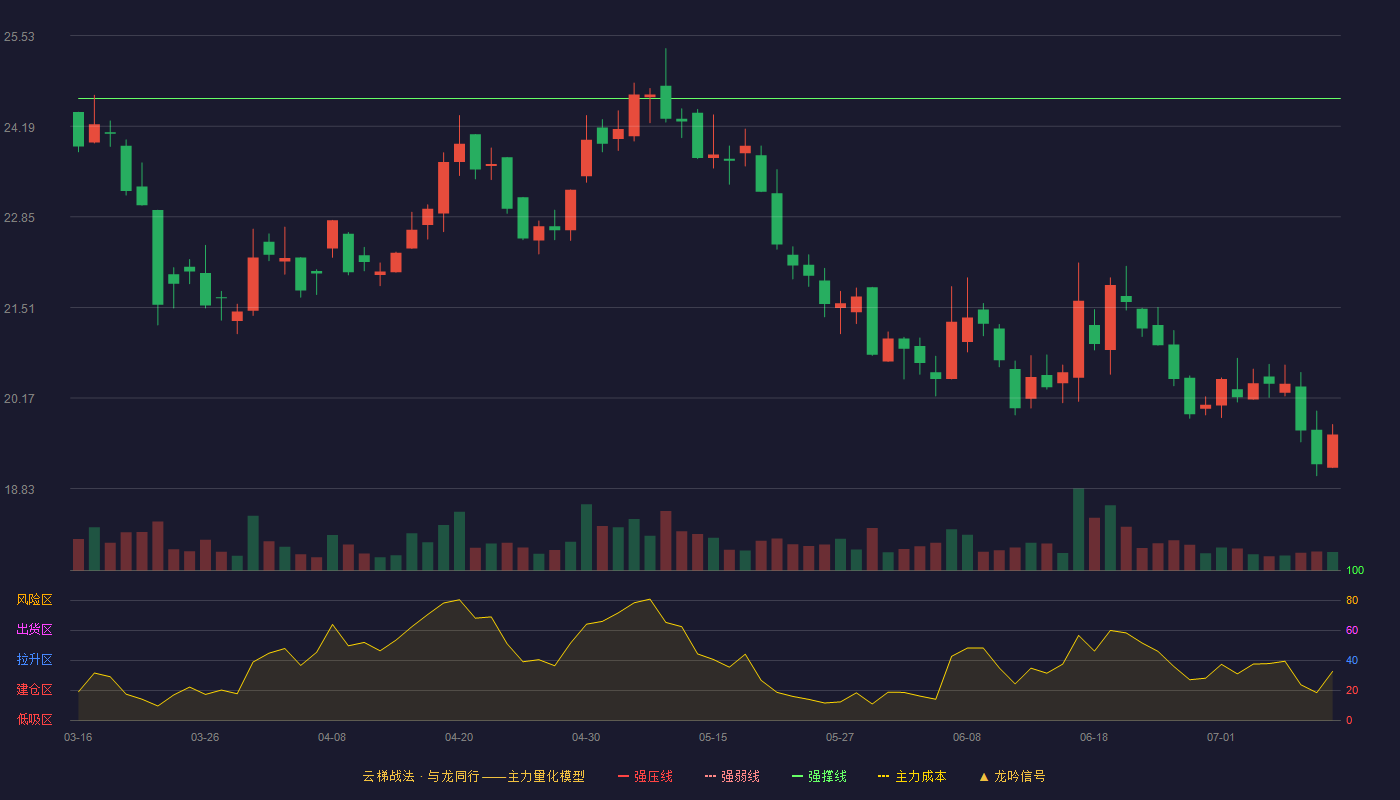Image resolution: width=1400 pixels, height=800 pixels.
Task: Click the 20.17 price axis label
Action: 19,399
